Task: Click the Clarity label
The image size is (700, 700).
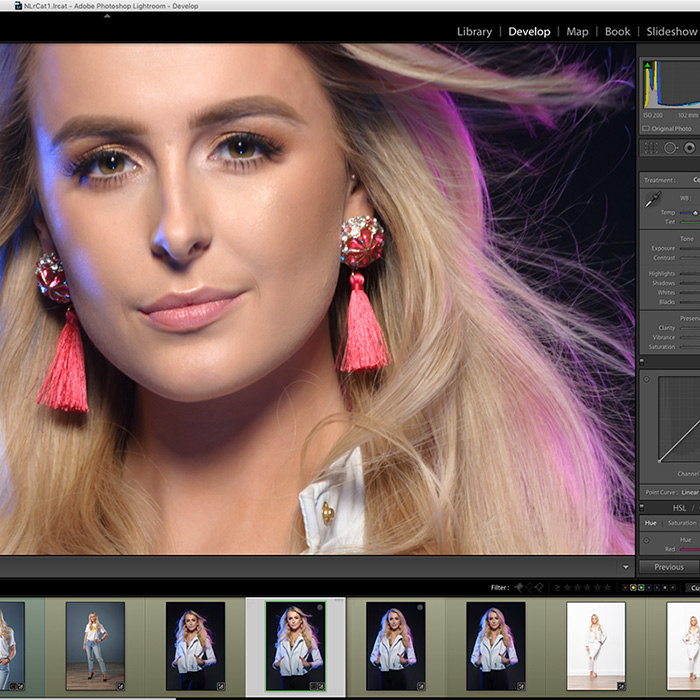Action: (x=667, y=328)
